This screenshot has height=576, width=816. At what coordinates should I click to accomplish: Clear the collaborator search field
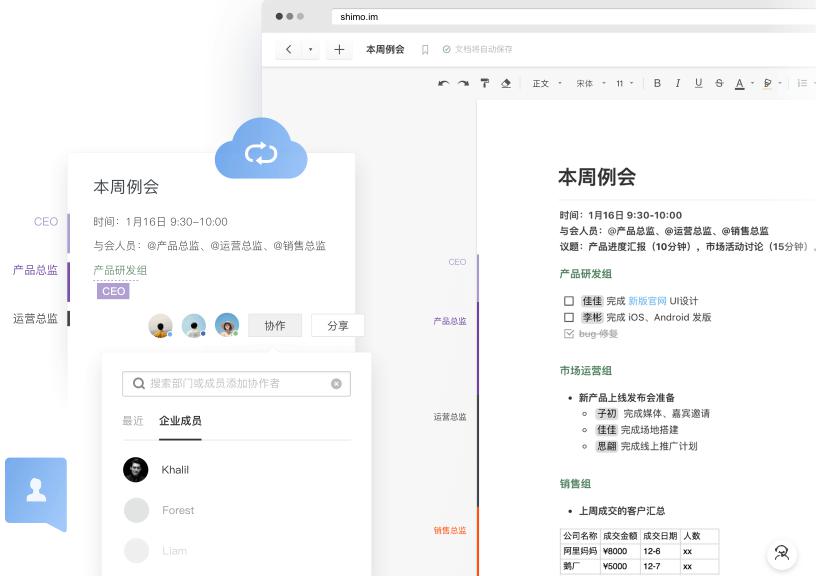336,383
